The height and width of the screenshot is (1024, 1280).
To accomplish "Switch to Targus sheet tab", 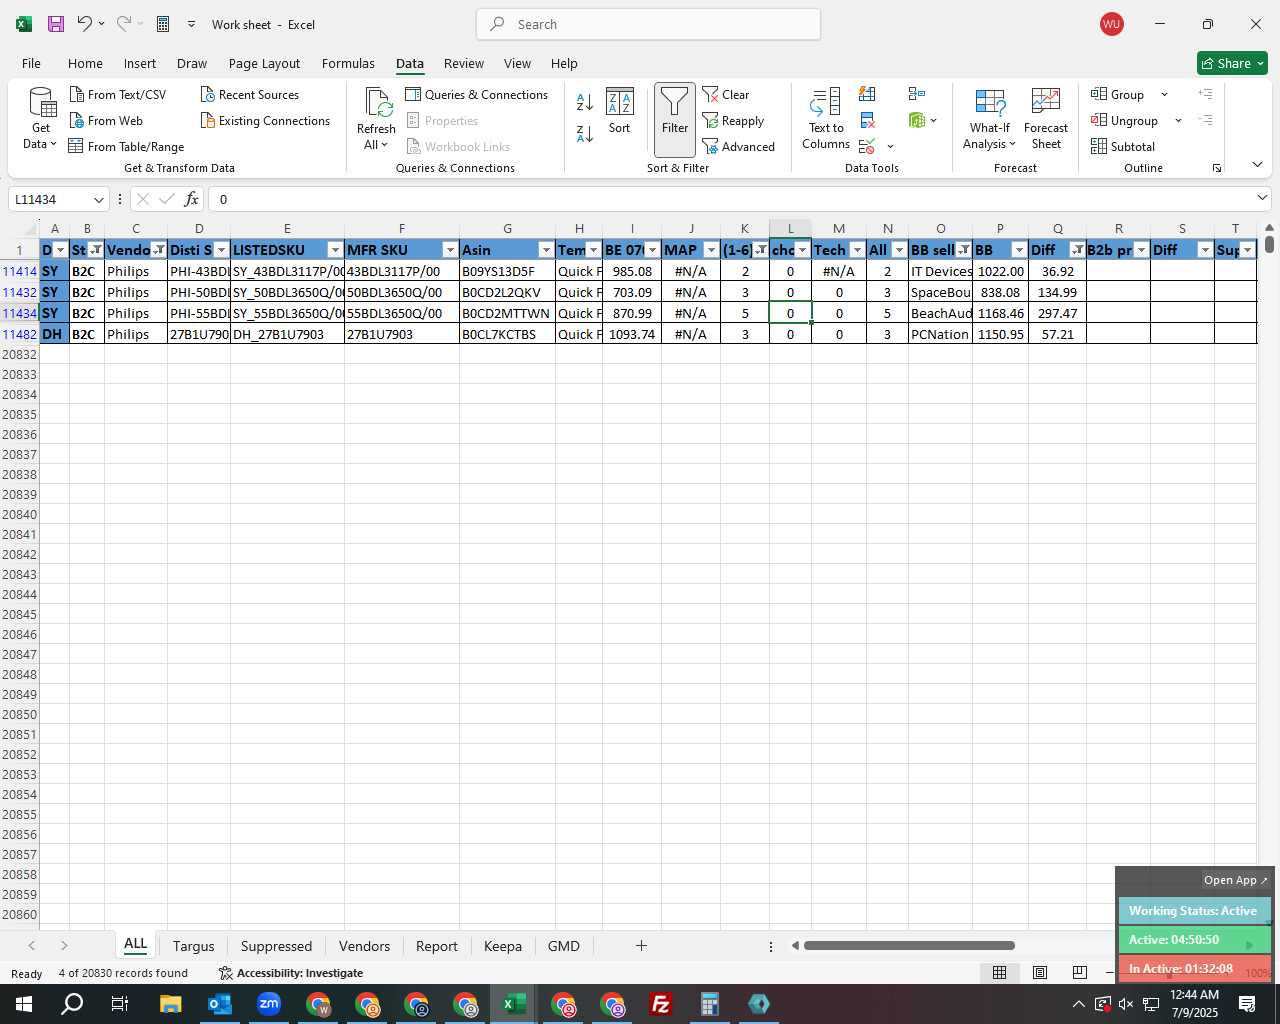I will coord(193,946).
